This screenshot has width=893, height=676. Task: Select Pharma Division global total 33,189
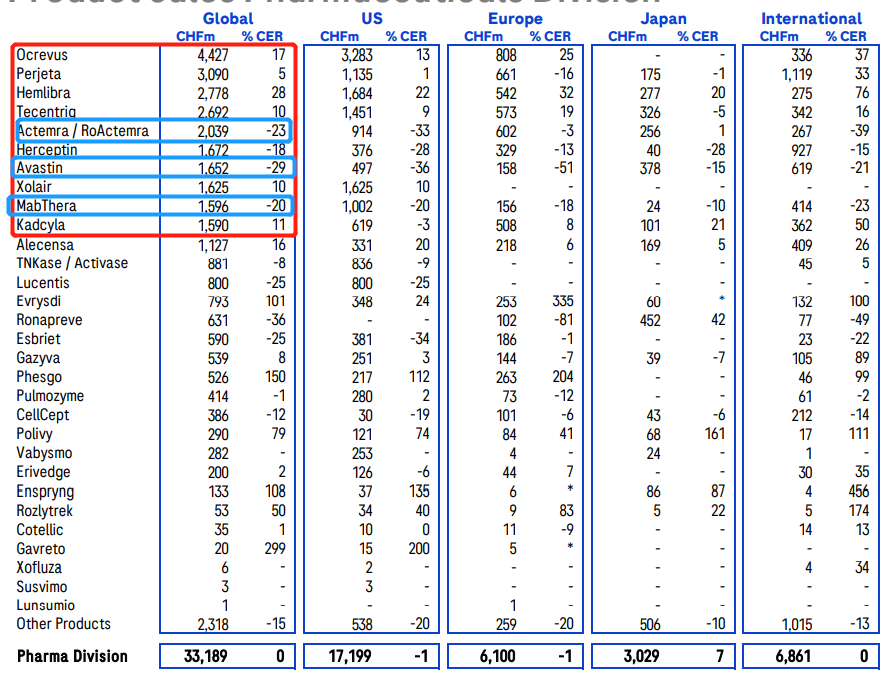pyautogui.click(x=206, y=657)
